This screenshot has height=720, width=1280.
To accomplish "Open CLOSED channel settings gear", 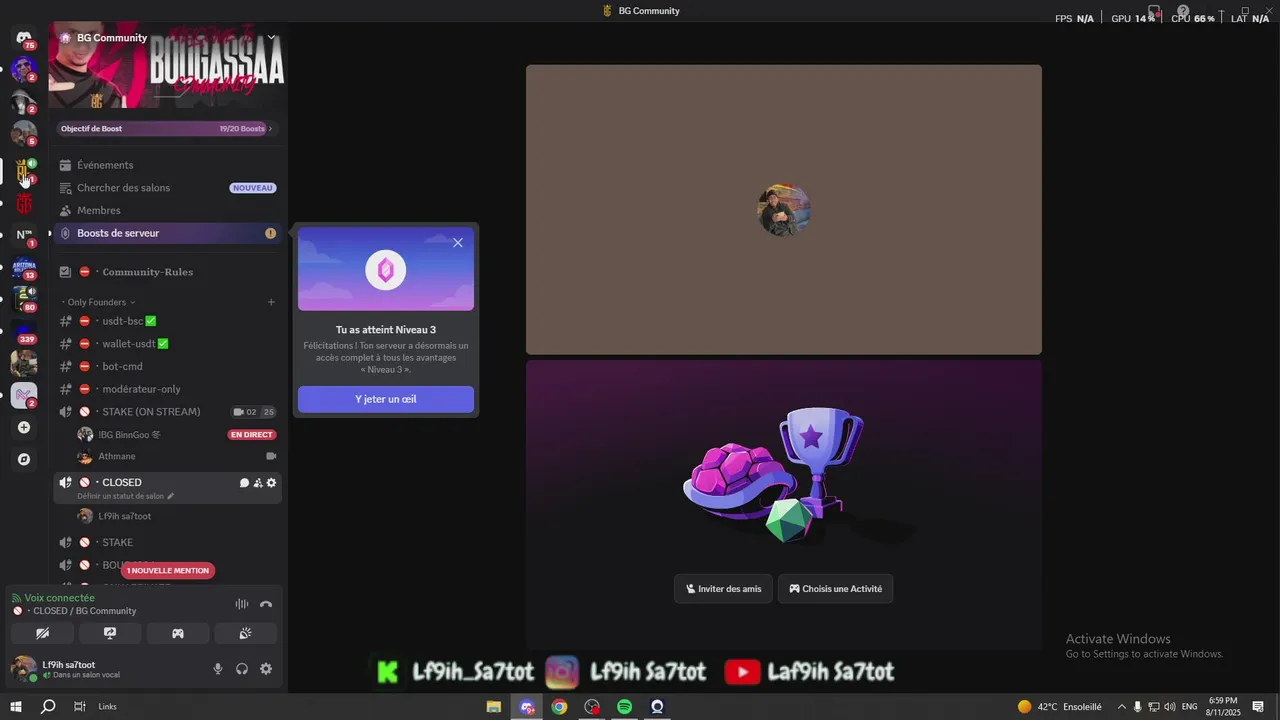I will tap(271, 483).
